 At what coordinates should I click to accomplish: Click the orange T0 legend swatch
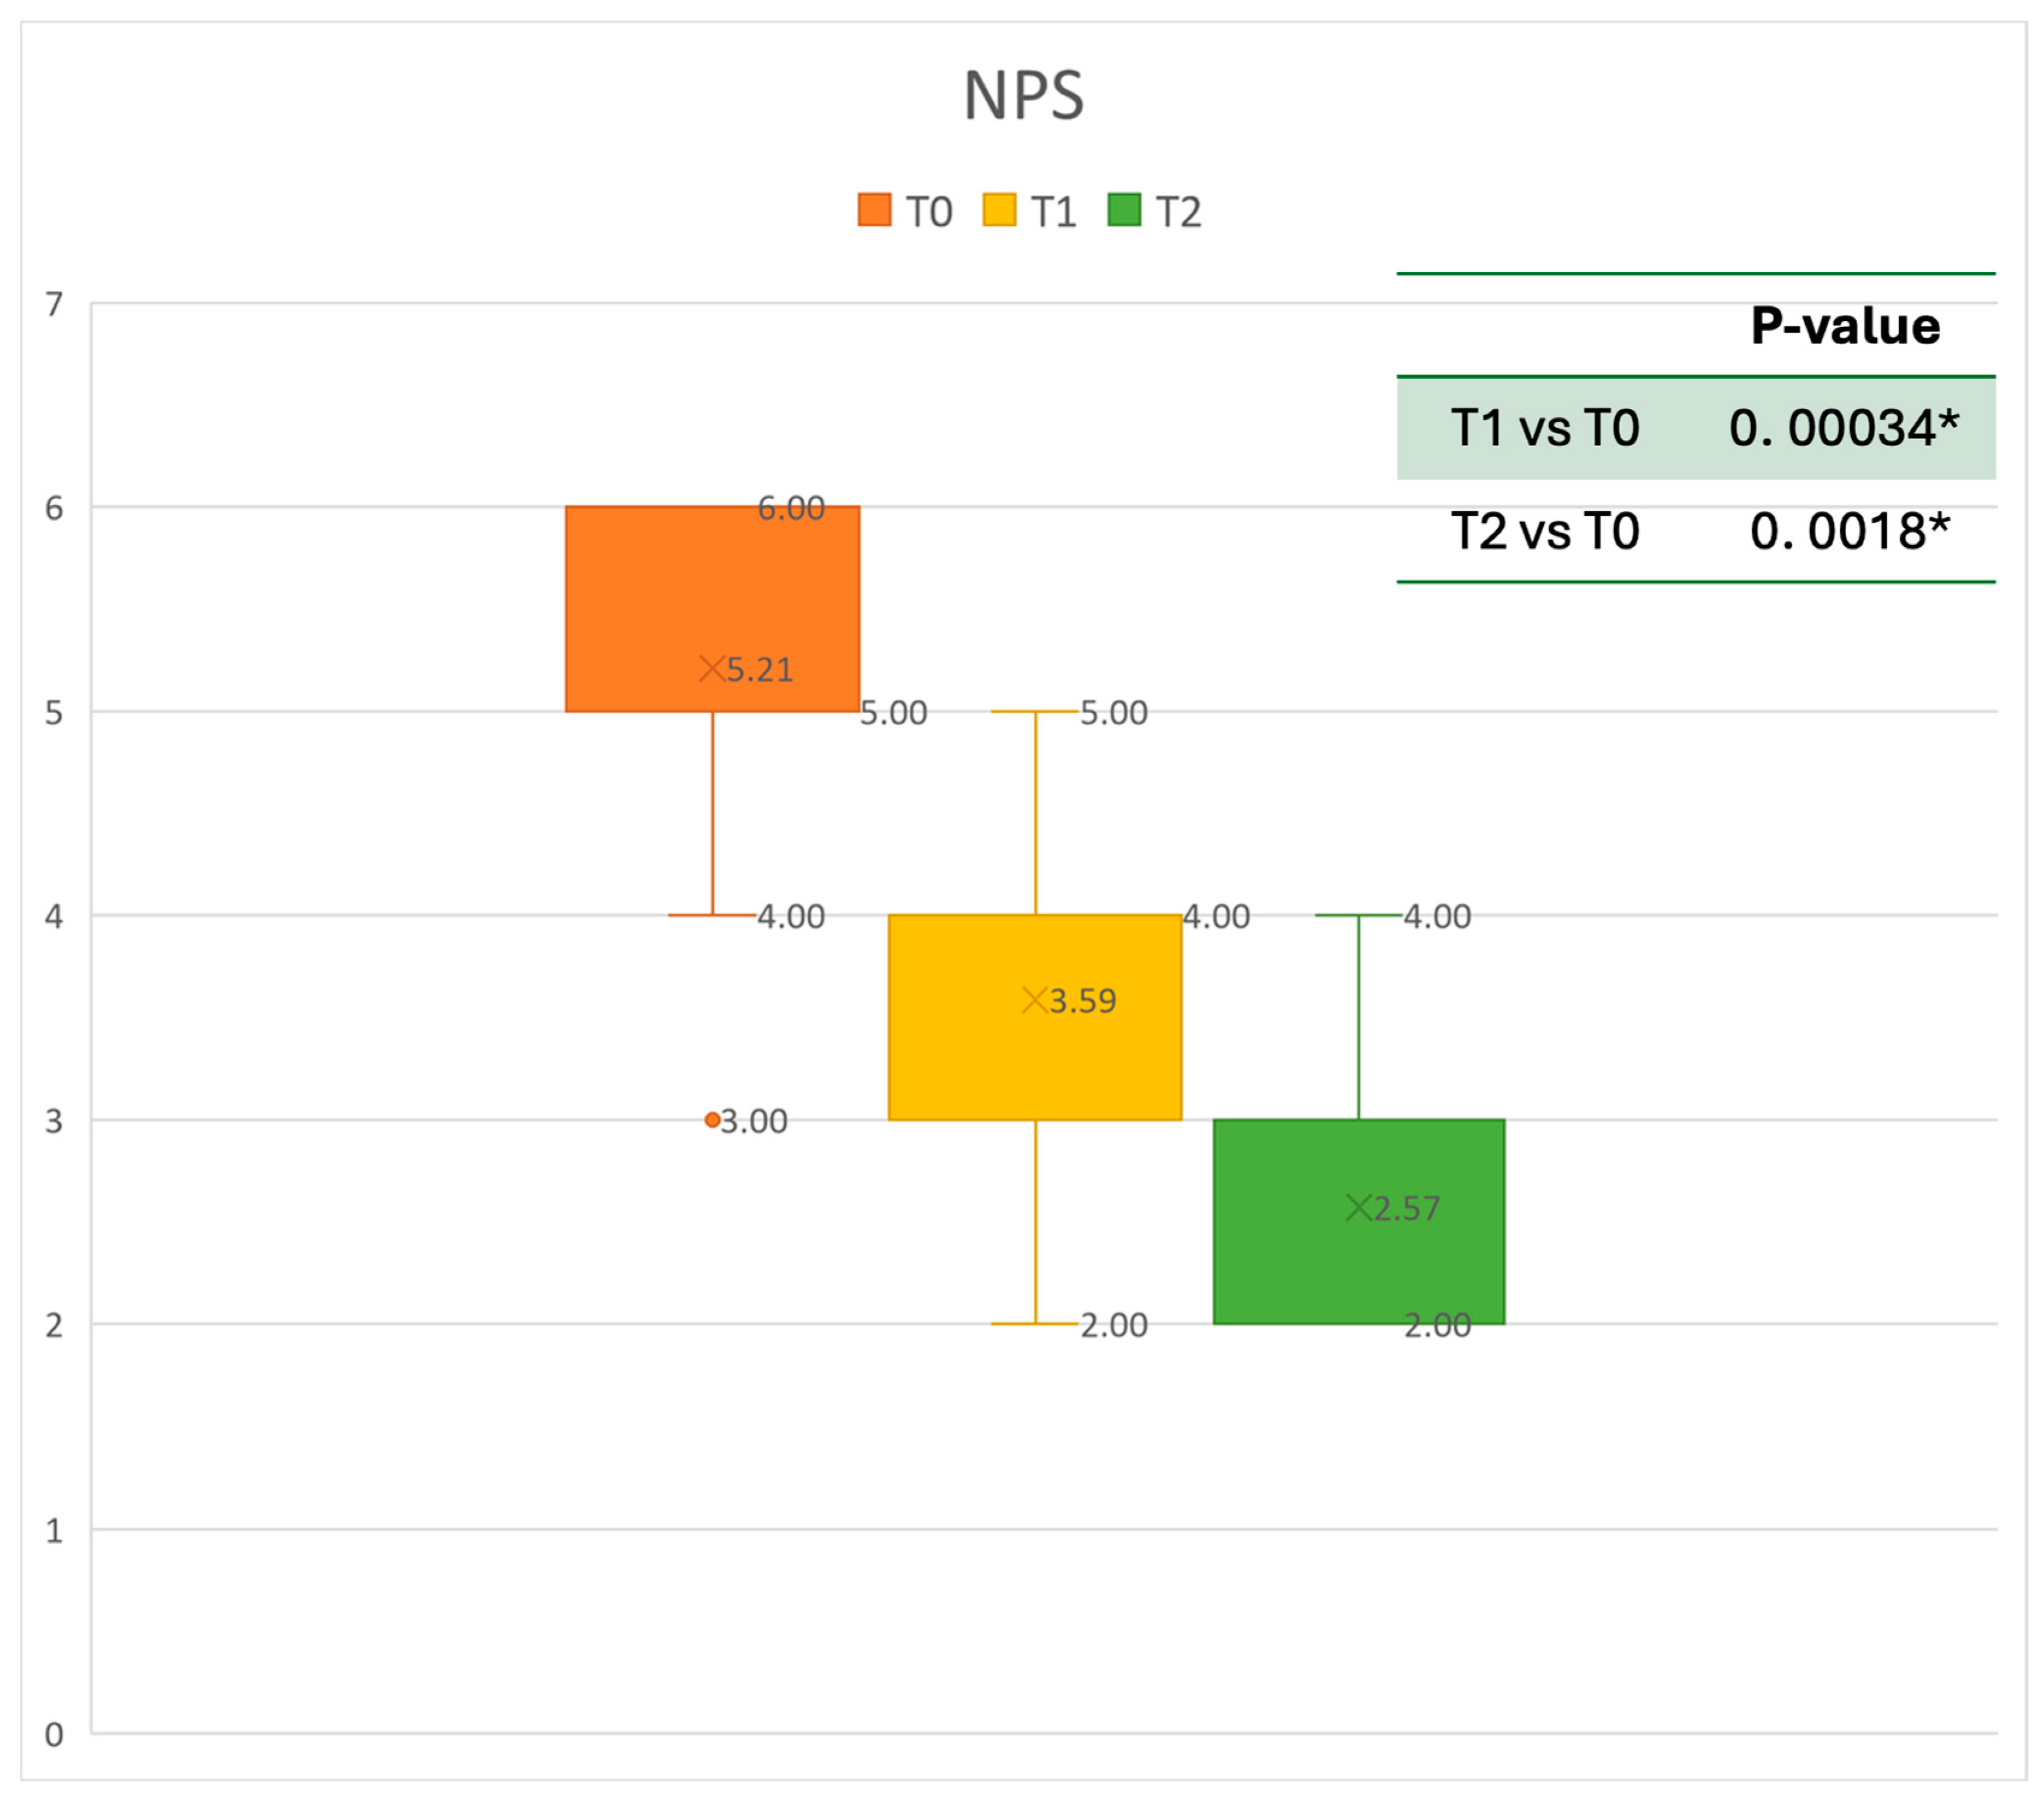tap(874, 210)
